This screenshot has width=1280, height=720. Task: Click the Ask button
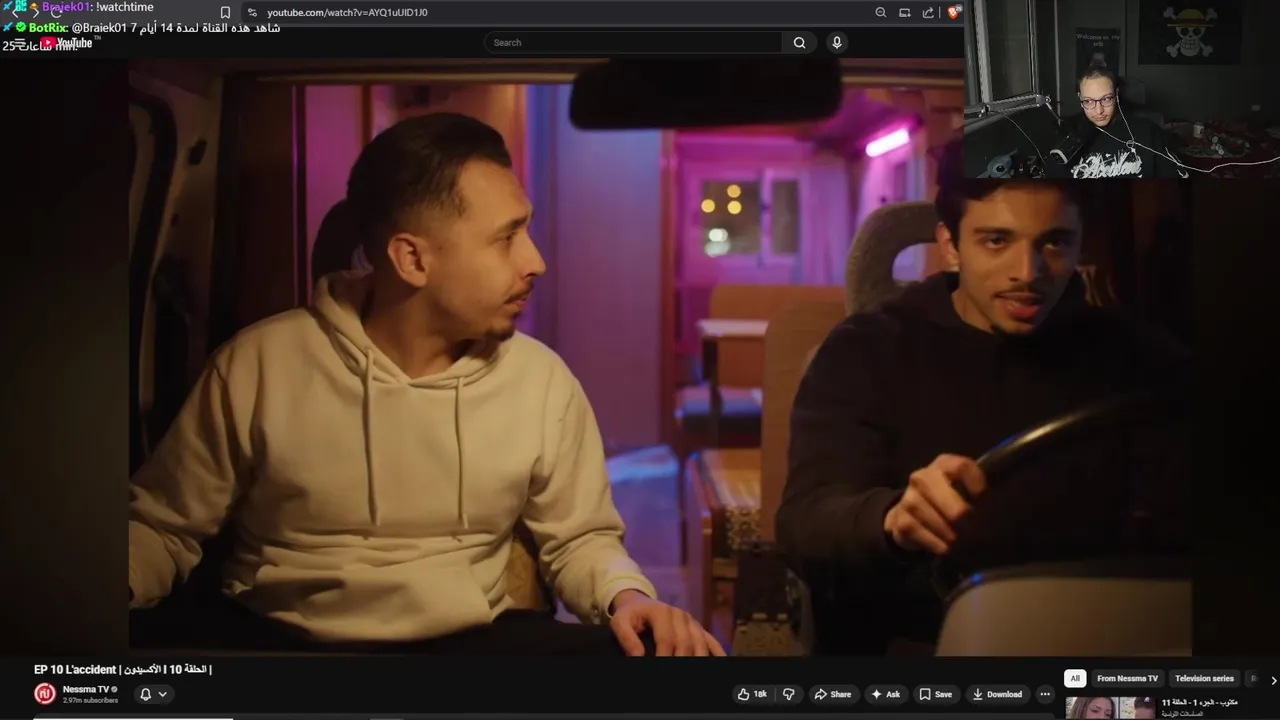(x=885, y=694)
